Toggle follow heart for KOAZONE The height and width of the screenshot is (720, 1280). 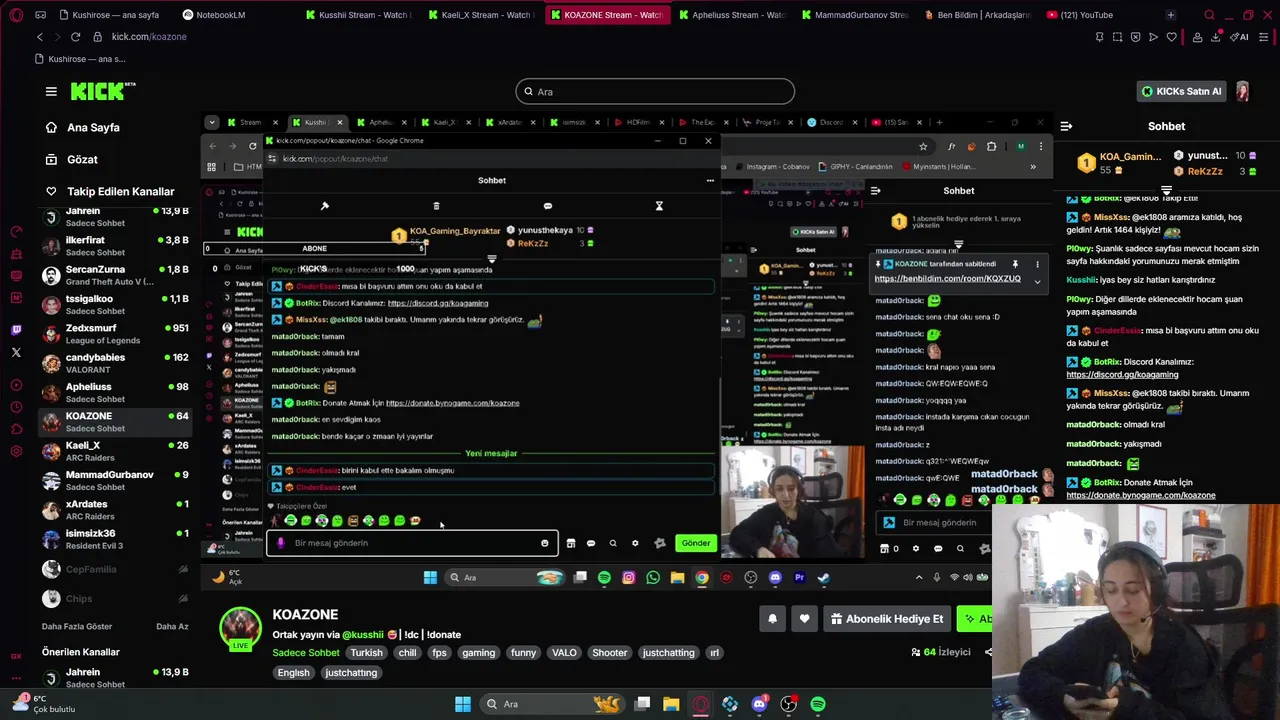click(804, 619)
